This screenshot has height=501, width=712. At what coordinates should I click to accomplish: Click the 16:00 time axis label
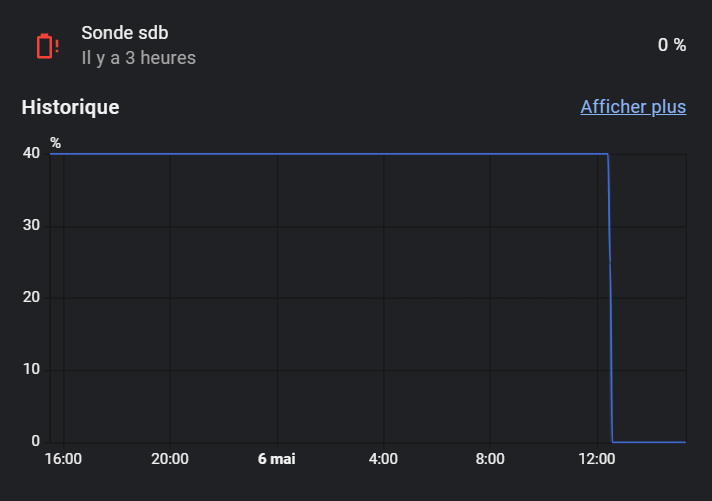[64, 459]
